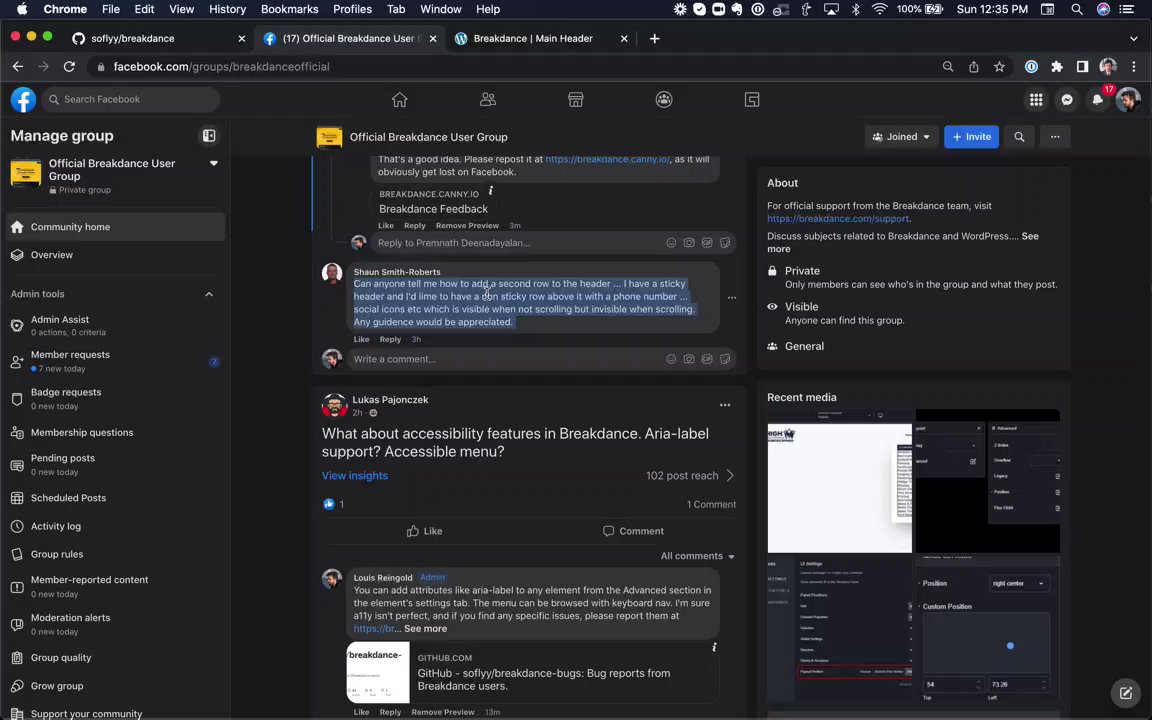
Task: Open the Facebook apps menu grid
Action: click(x=1036, y=99)
